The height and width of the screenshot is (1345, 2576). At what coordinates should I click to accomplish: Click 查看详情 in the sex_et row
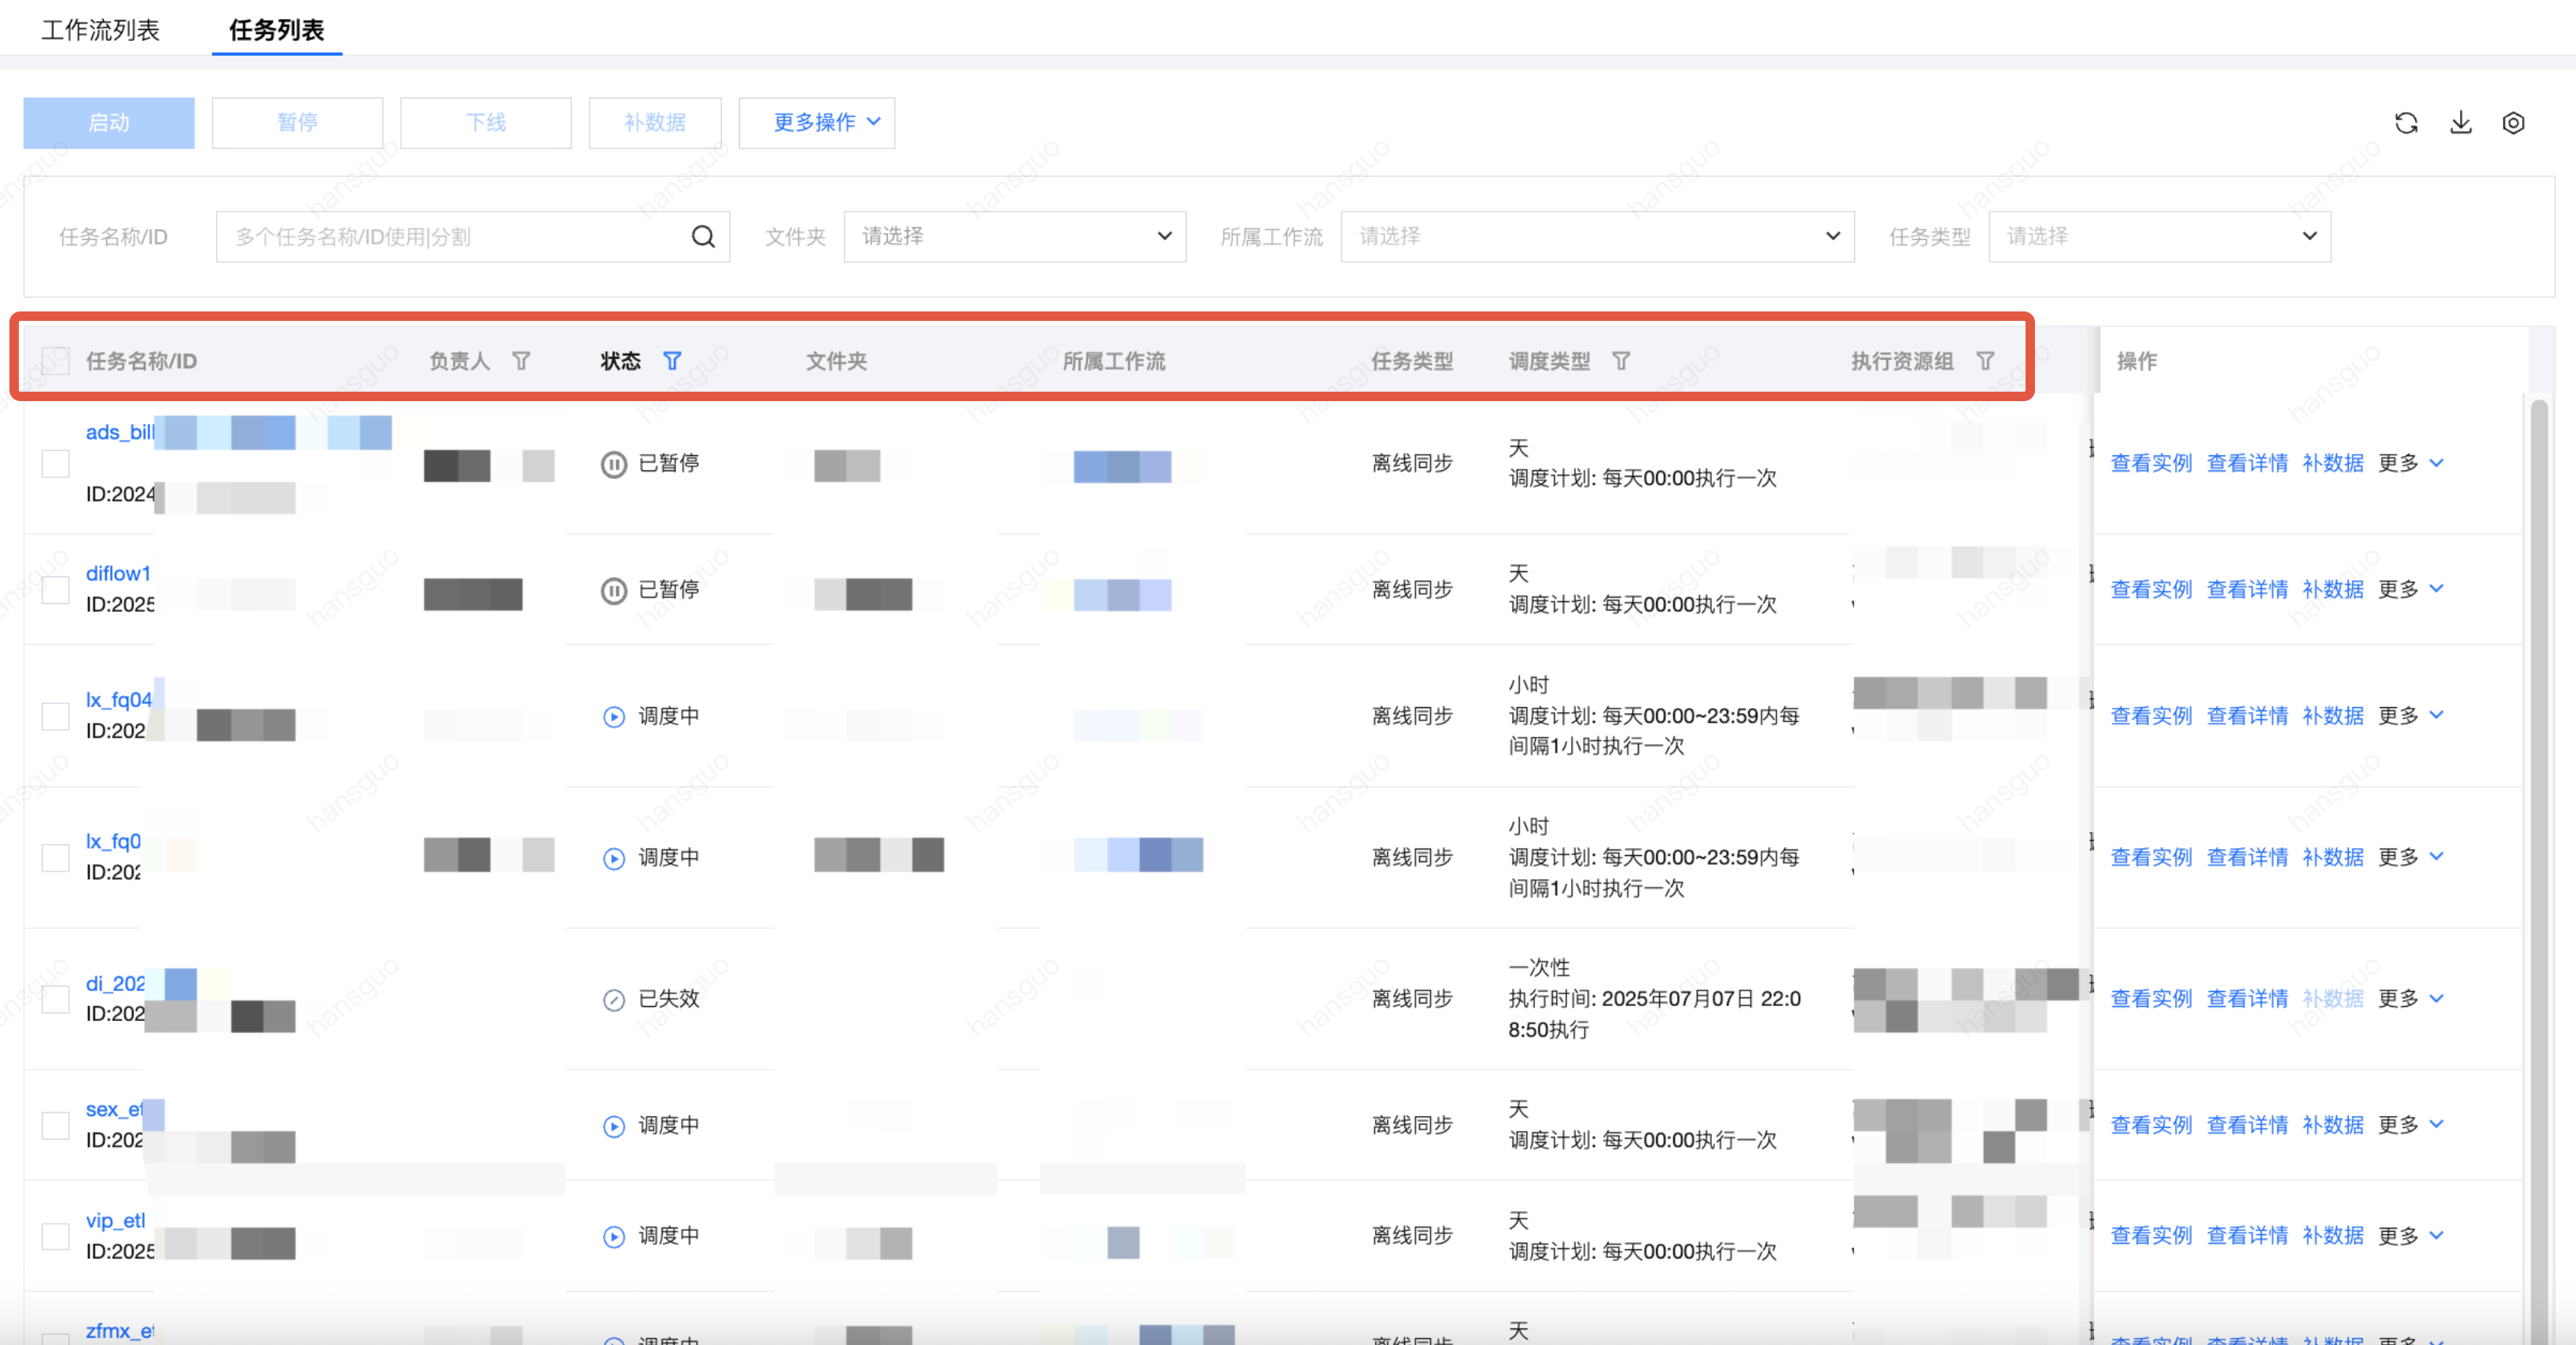pyautogui.click(x=2247, y=1125)
